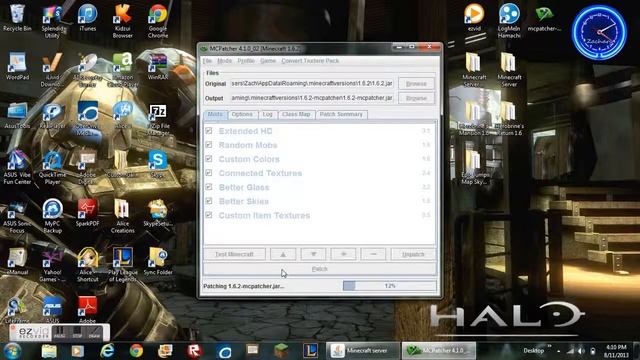640x360 pixels.
Task: Select the Alice Creations folder icon
Action: tap(122, 216)
